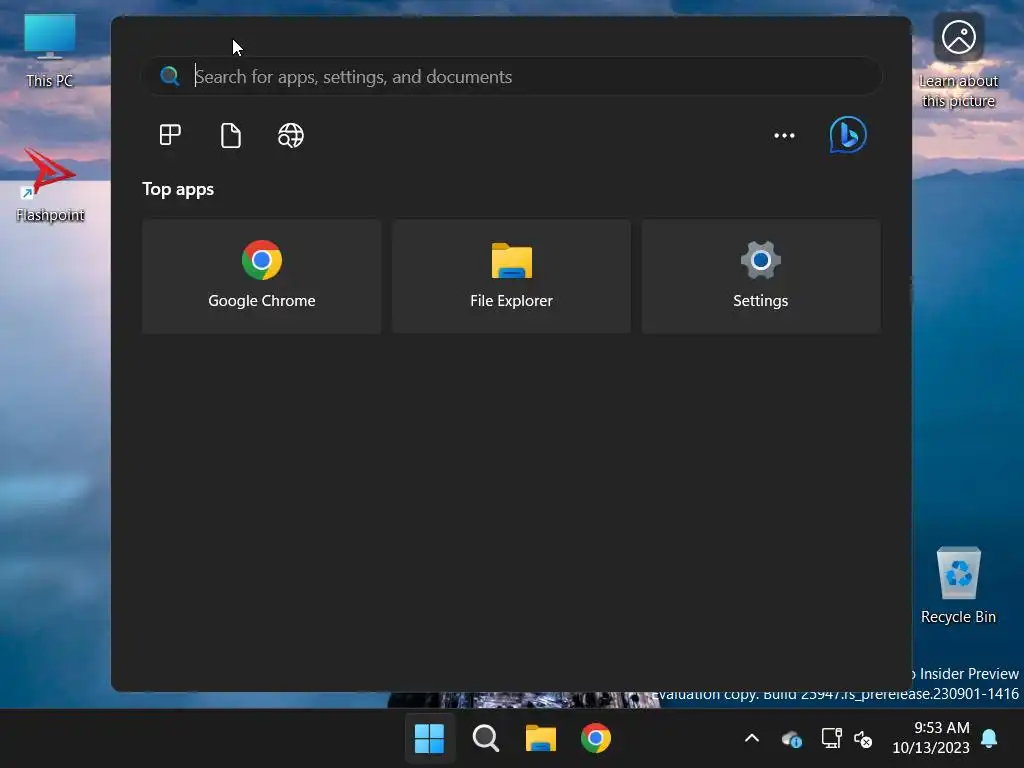
Task: Select the Apps filter icon
Action: [170, 135]
